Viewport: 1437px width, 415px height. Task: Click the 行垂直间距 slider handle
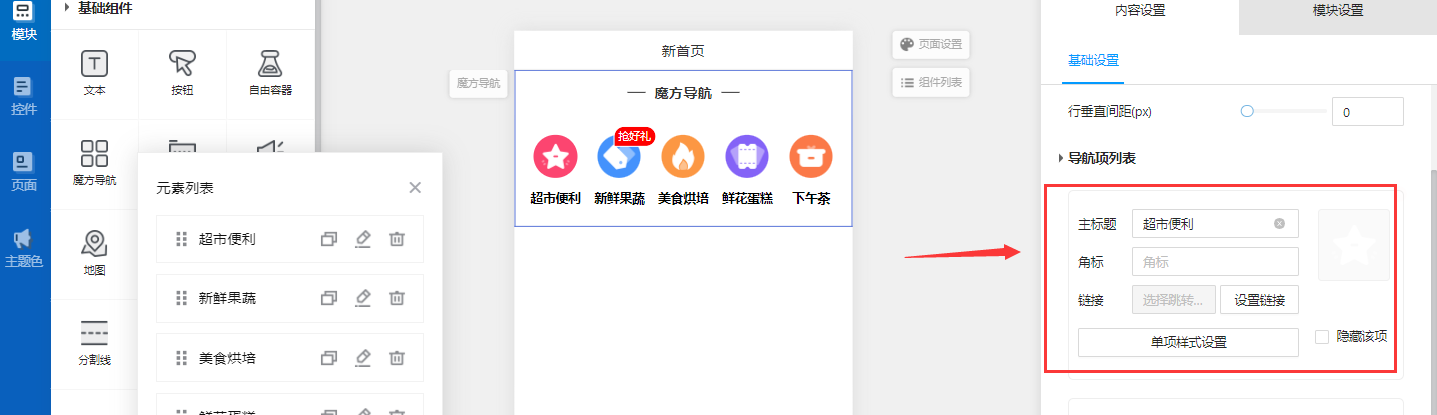(1247, 112)
